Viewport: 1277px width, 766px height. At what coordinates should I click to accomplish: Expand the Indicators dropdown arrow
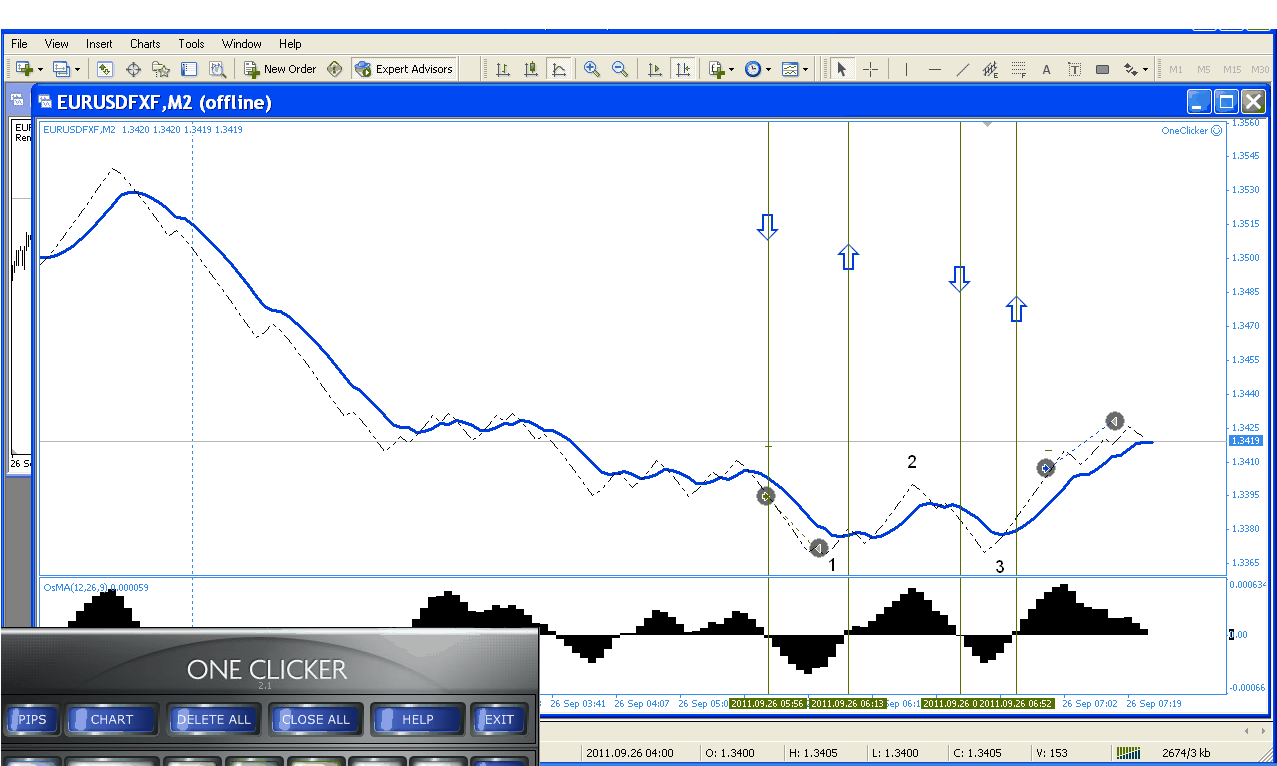click(x=732, y=70)
